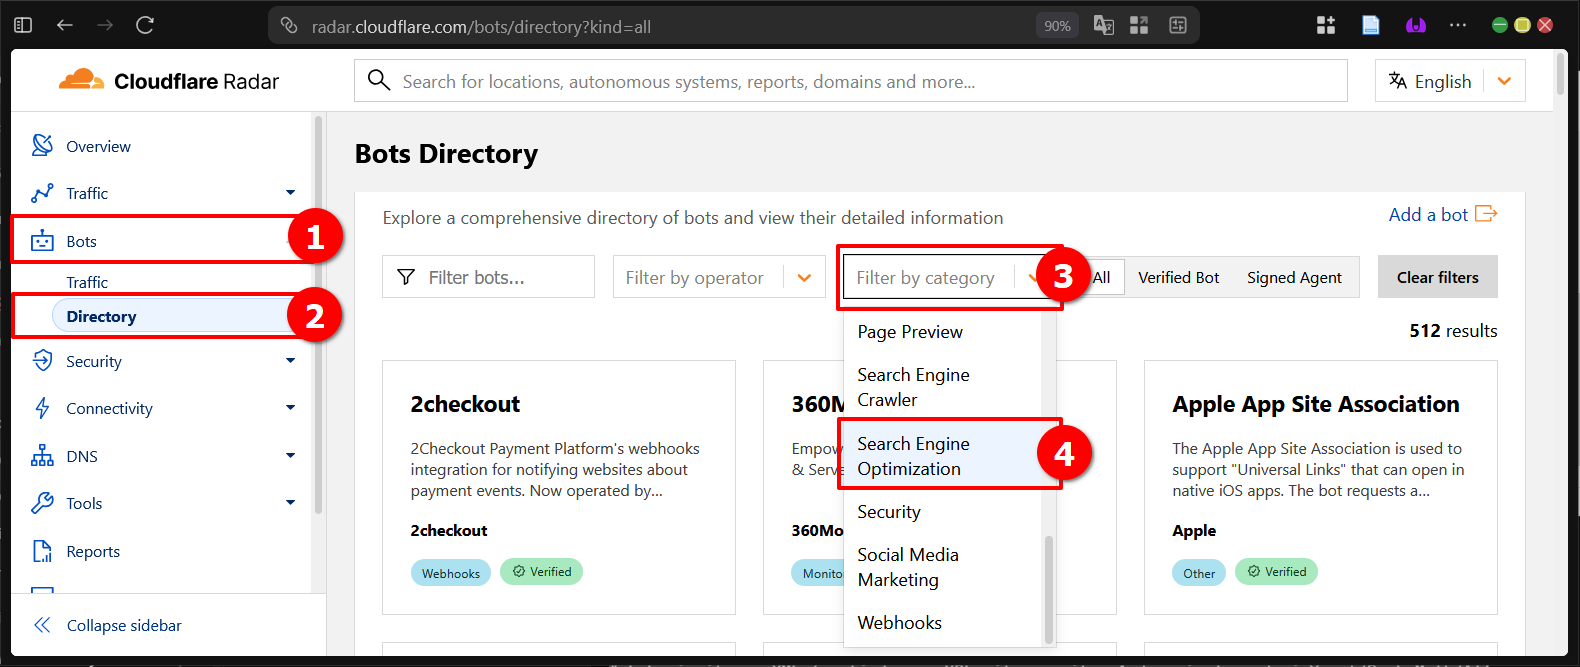Select the Directory item under Bots
Image resolution: width=1580 pixels, height=667 pixels.
coord(101,316)
